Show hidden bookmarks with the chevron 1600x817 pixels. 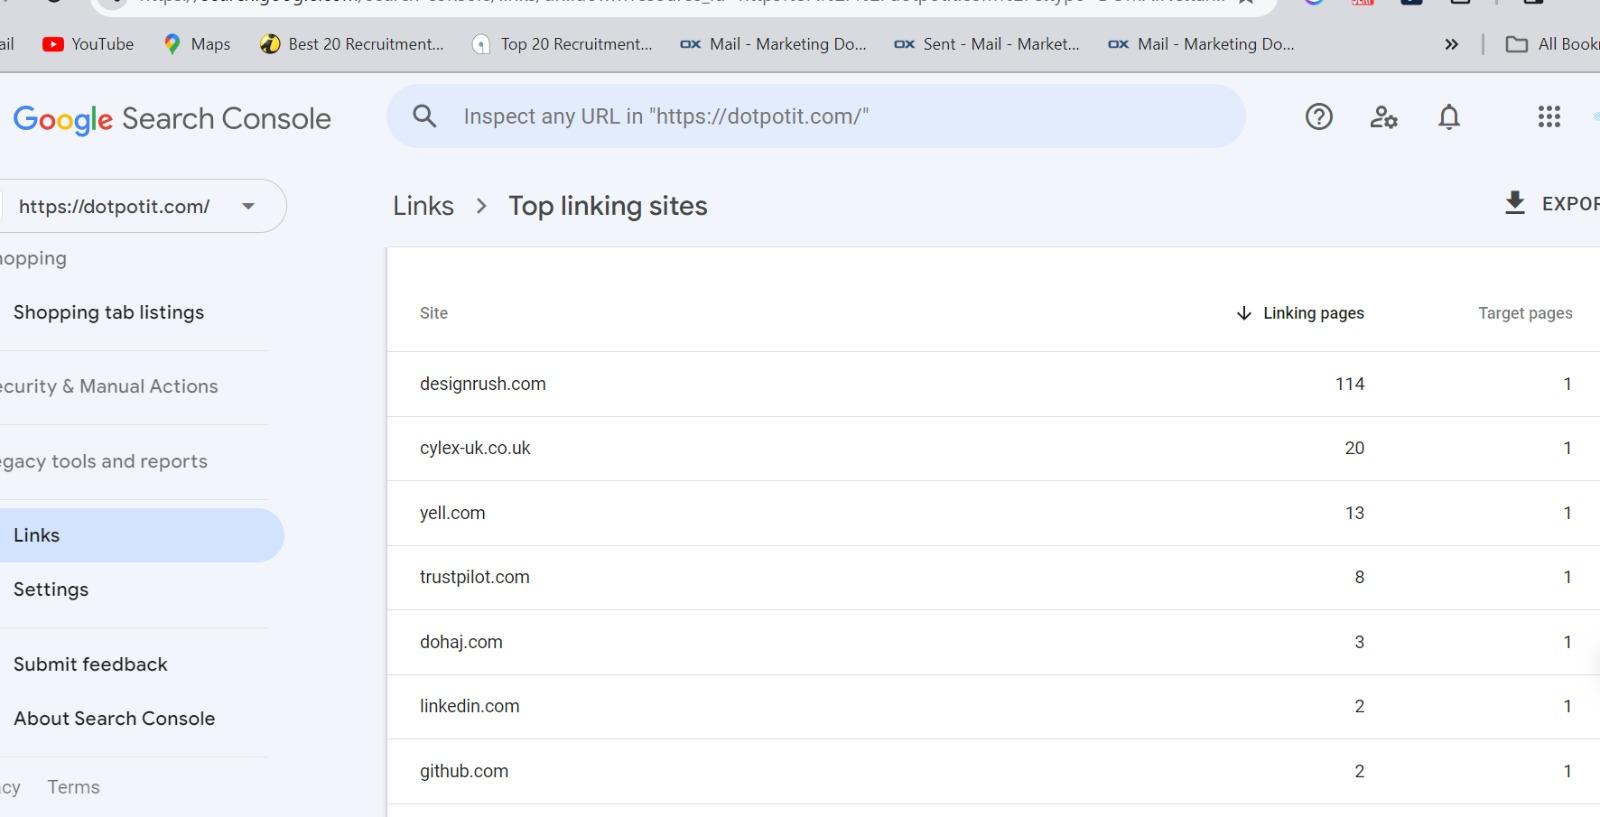tap(1451, 44)
